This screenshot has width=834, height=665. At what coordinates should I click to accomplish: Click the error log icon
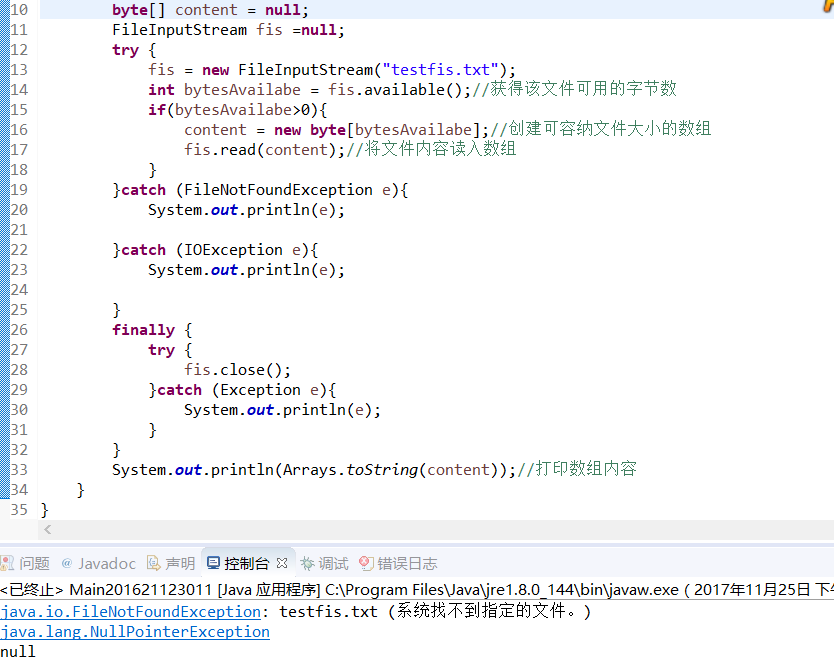click(x=366, y=563)
